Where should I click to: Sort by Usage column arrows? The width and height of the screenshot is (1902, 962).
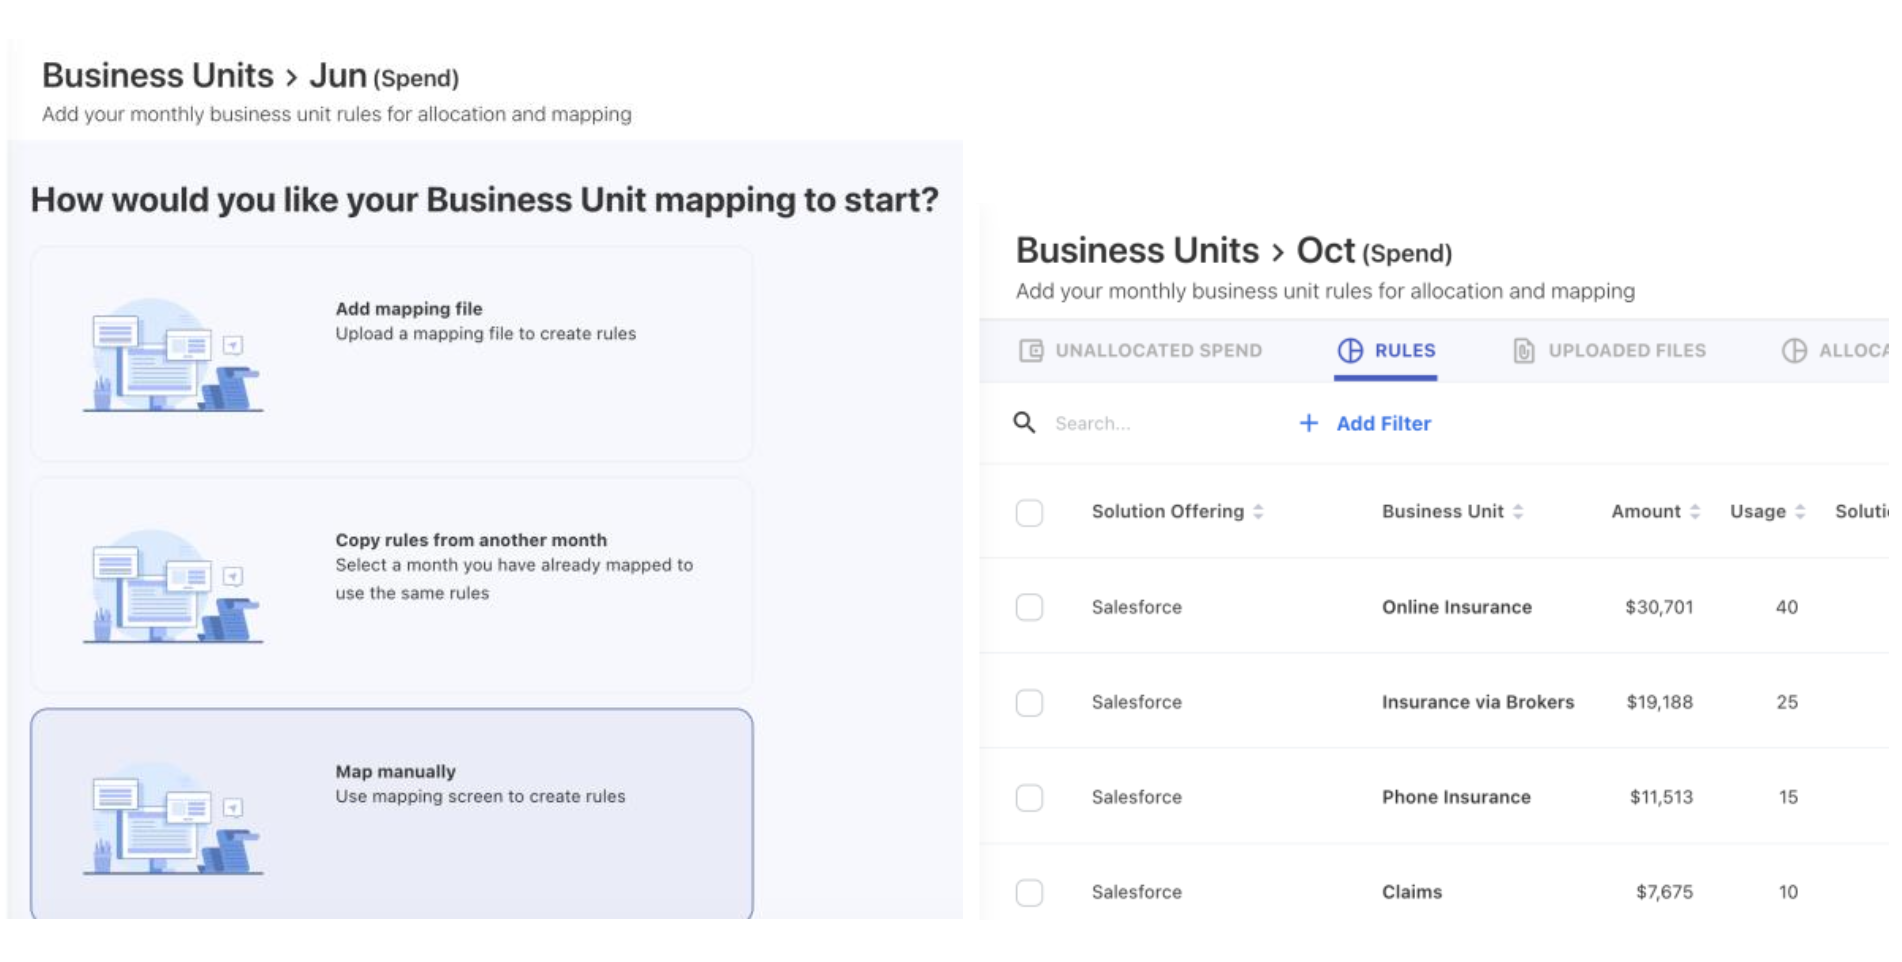(1800, 512)
